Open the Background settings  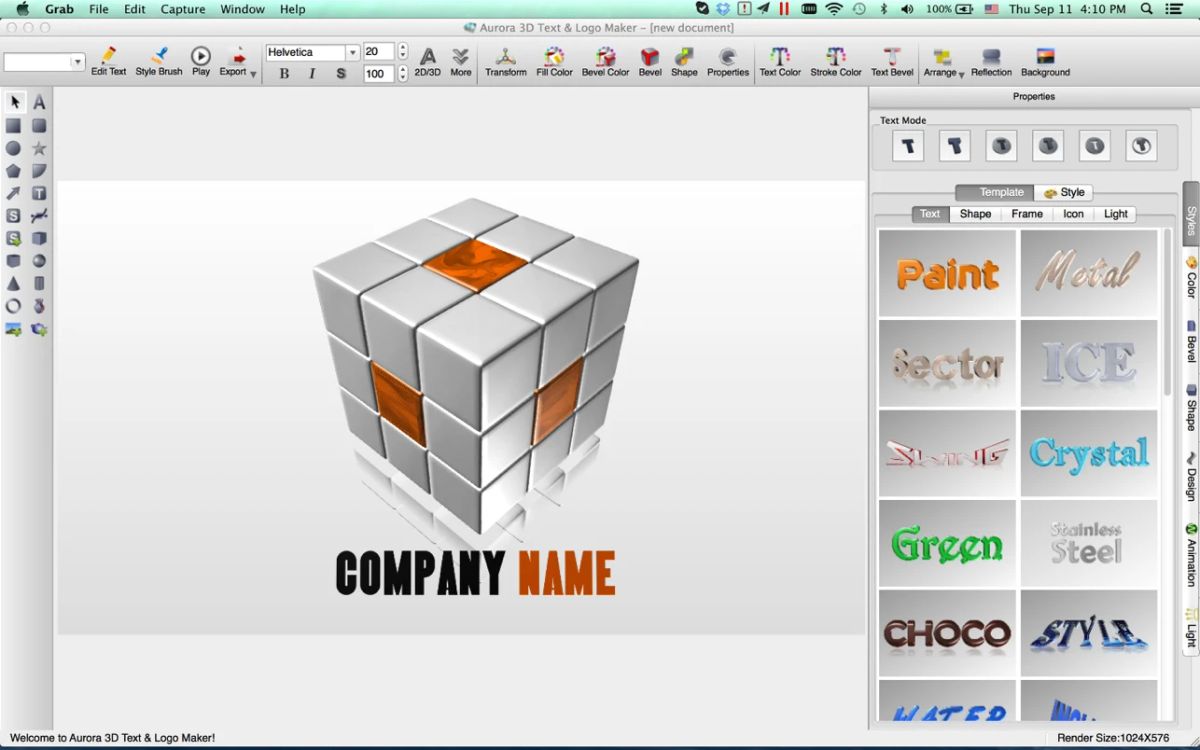(1045, 60)
